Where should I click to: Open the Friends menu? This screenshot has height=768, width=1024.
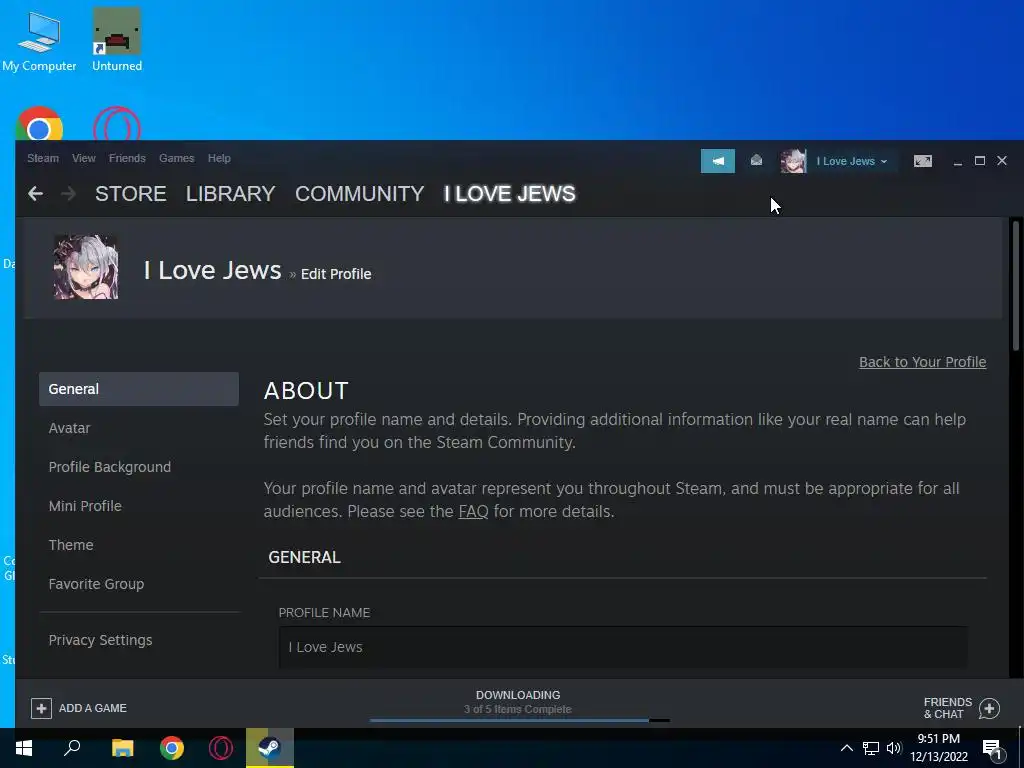127,158
